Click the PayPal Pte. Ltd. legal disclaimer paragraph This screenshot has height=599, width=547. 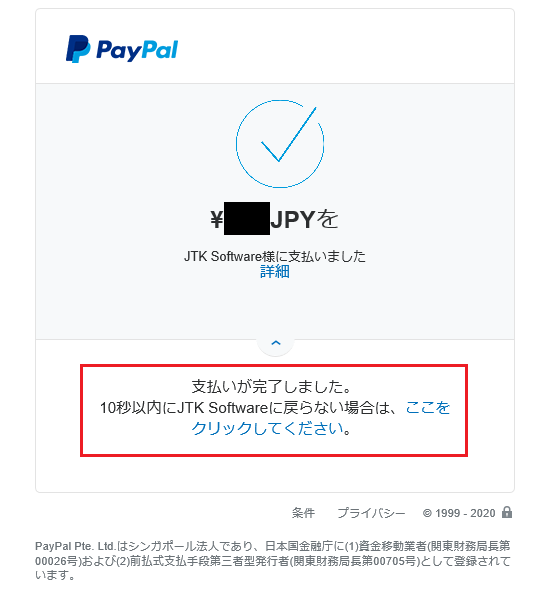[273, 560]
